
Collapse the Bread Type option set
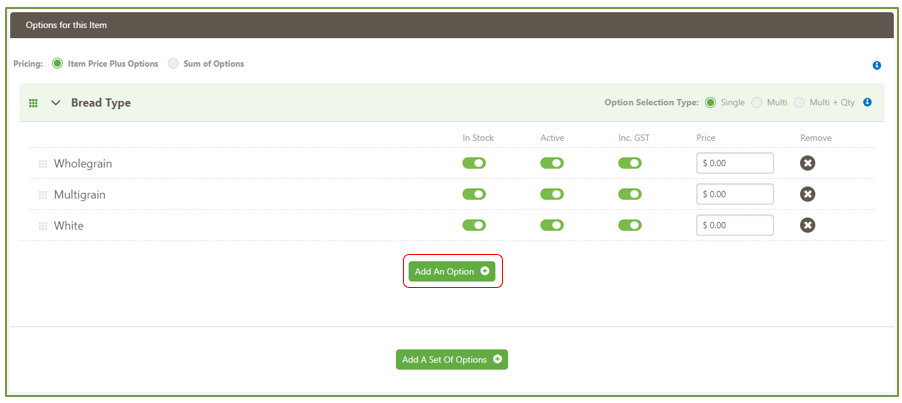[x=56, y=103]
